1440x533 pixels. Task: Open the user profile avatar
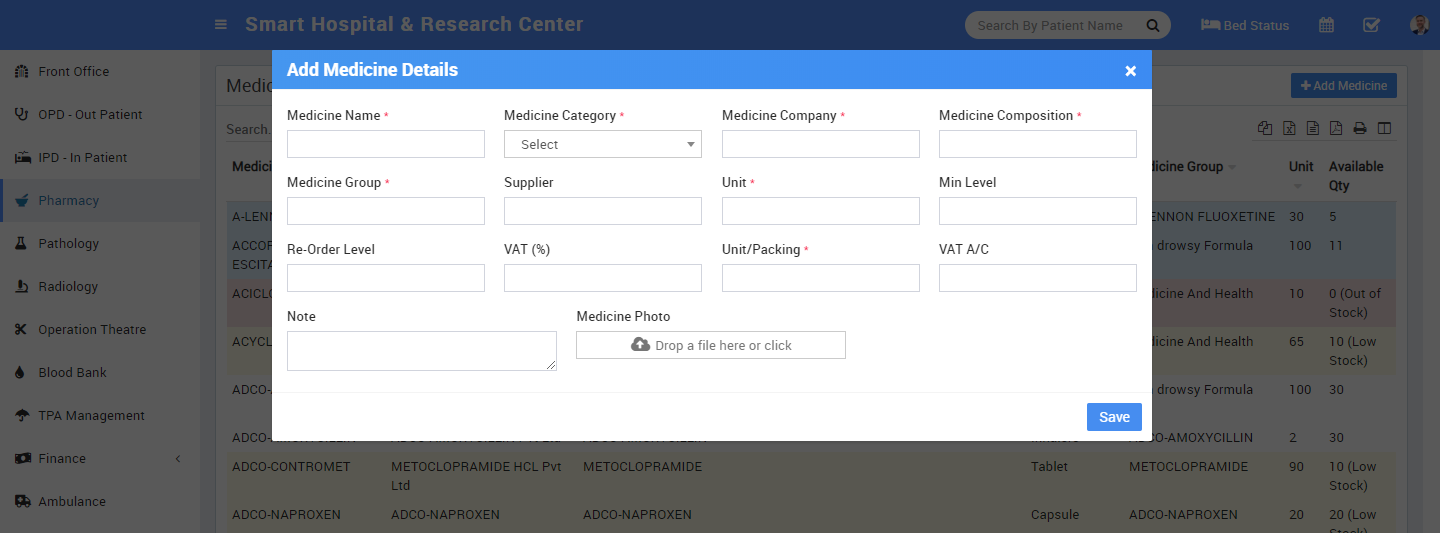(1419, 25)
